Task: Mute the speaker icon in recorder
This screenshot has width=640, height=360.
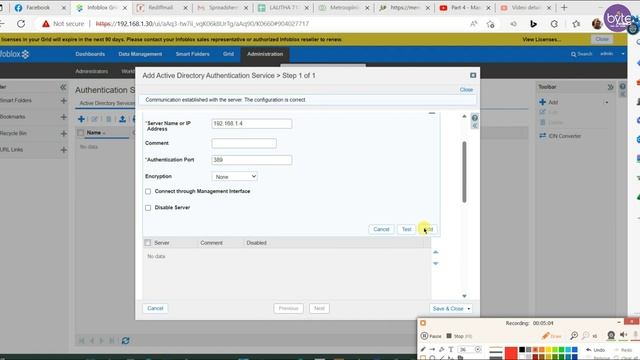Action: point(623,335)
